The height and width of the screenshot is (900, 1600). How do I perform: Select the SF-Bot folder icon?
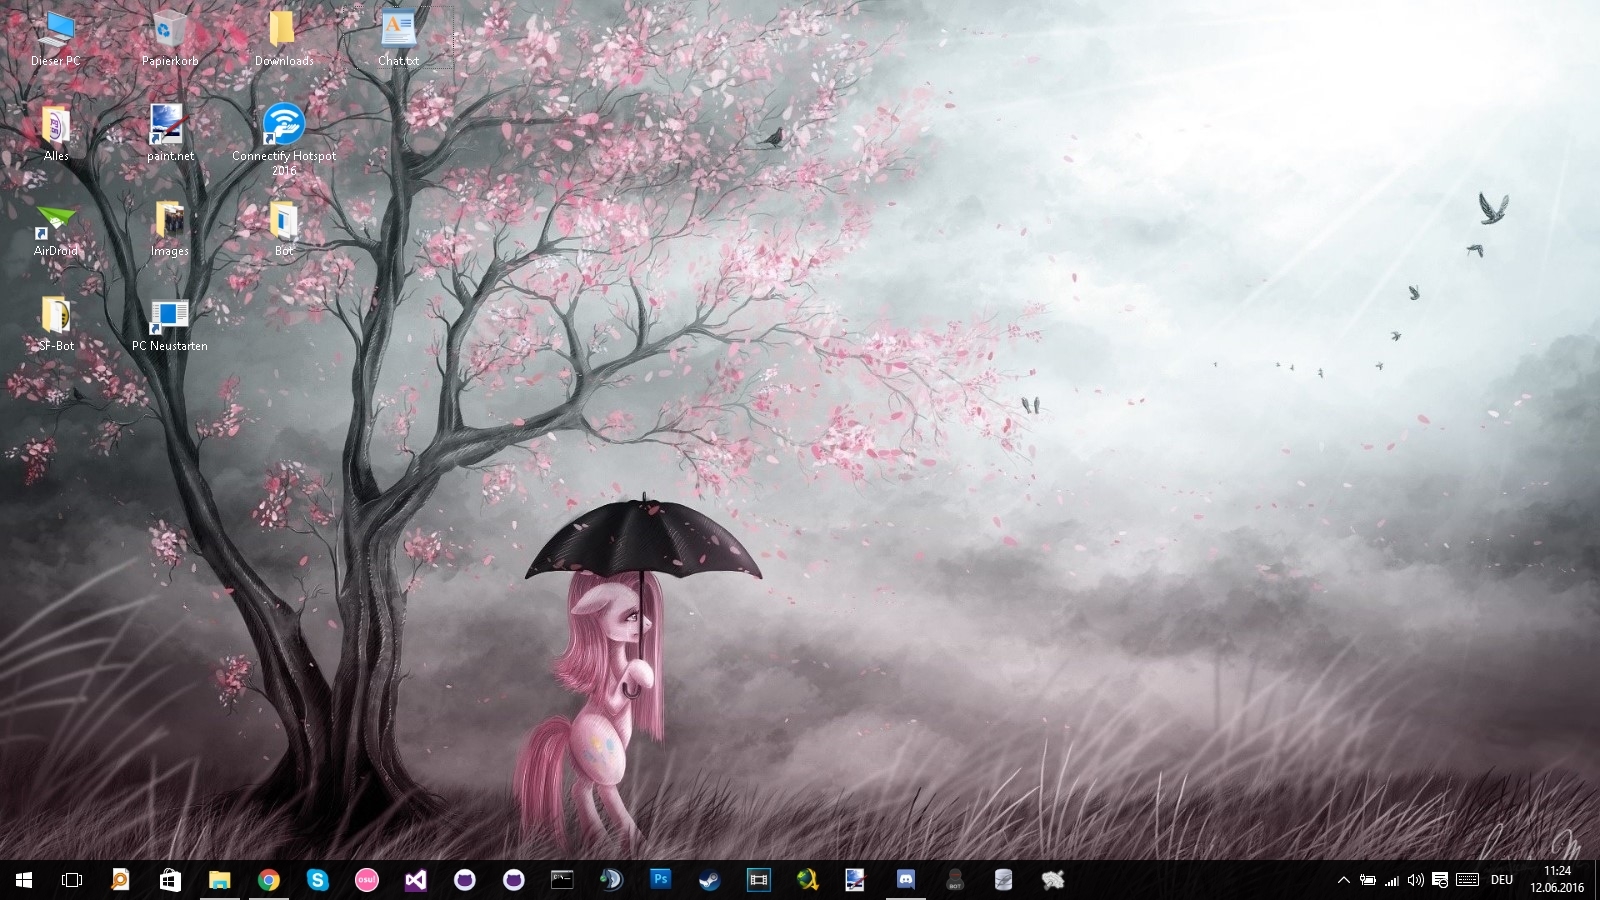(56, 324)
